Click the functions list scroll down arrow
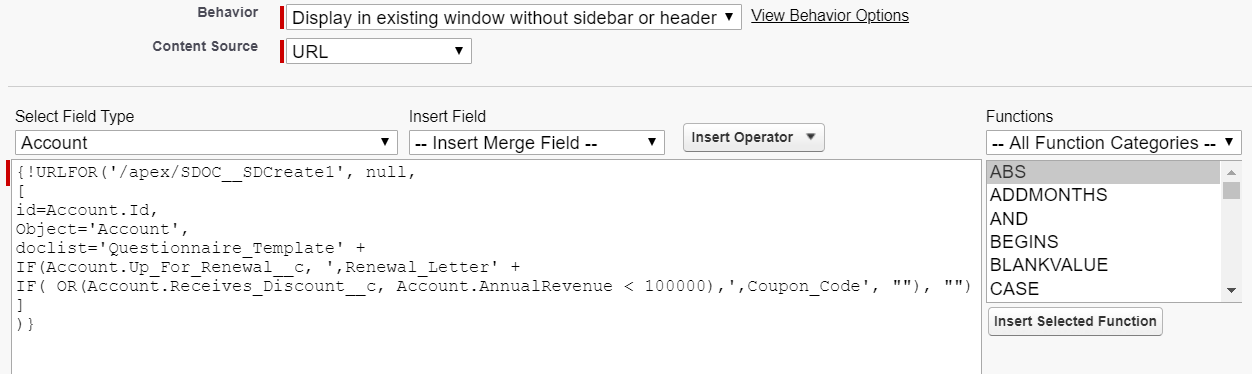The width and height of the screenshot is (1252, 374). (1231, 290)
